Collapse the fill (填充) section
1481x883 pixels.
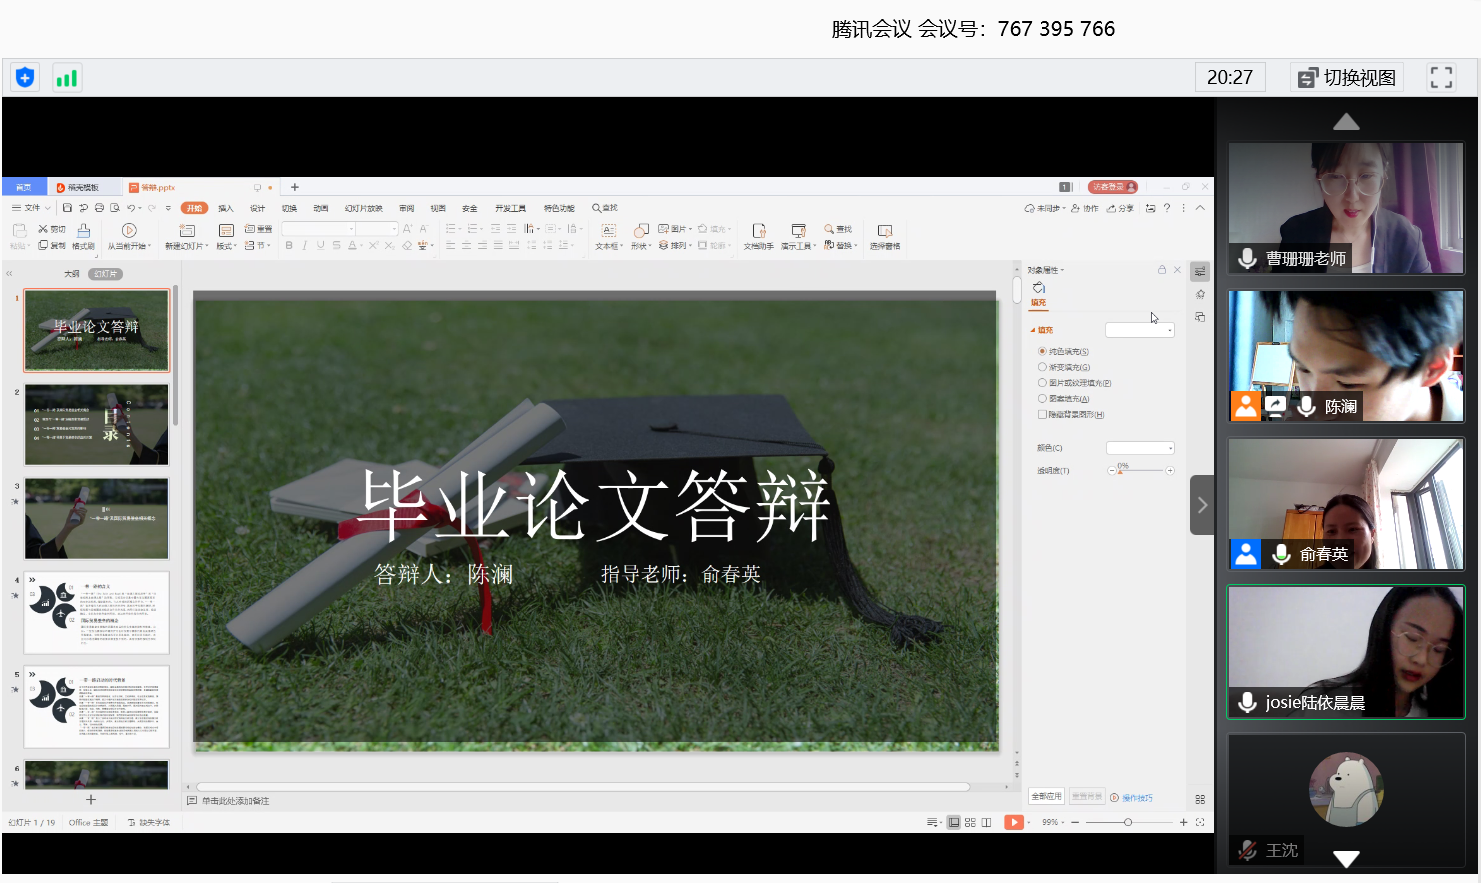1033,330
